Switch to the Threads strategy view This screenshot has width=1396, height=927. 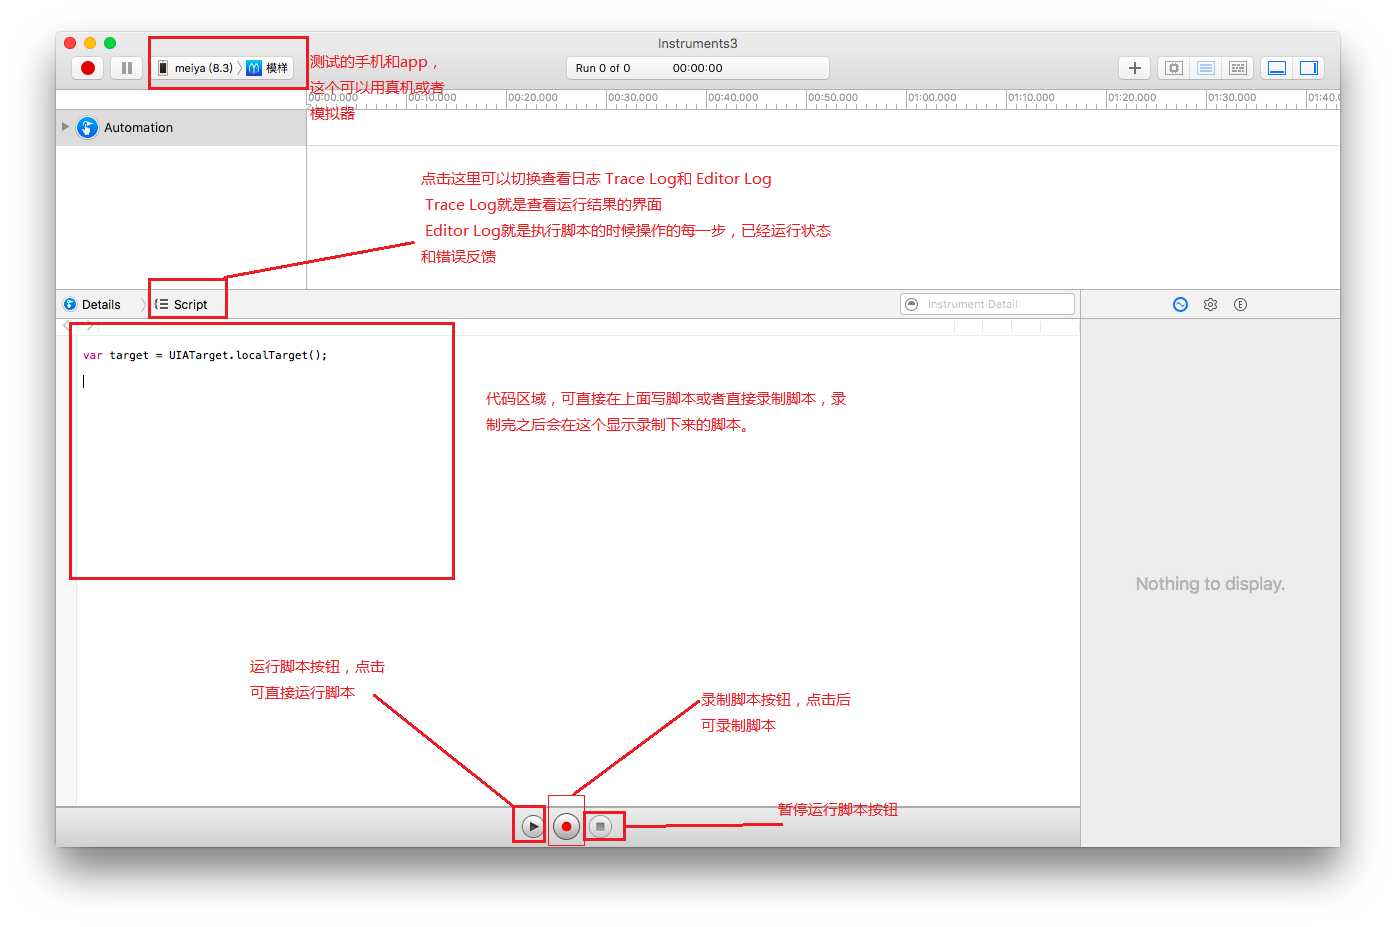(1238, 68)
